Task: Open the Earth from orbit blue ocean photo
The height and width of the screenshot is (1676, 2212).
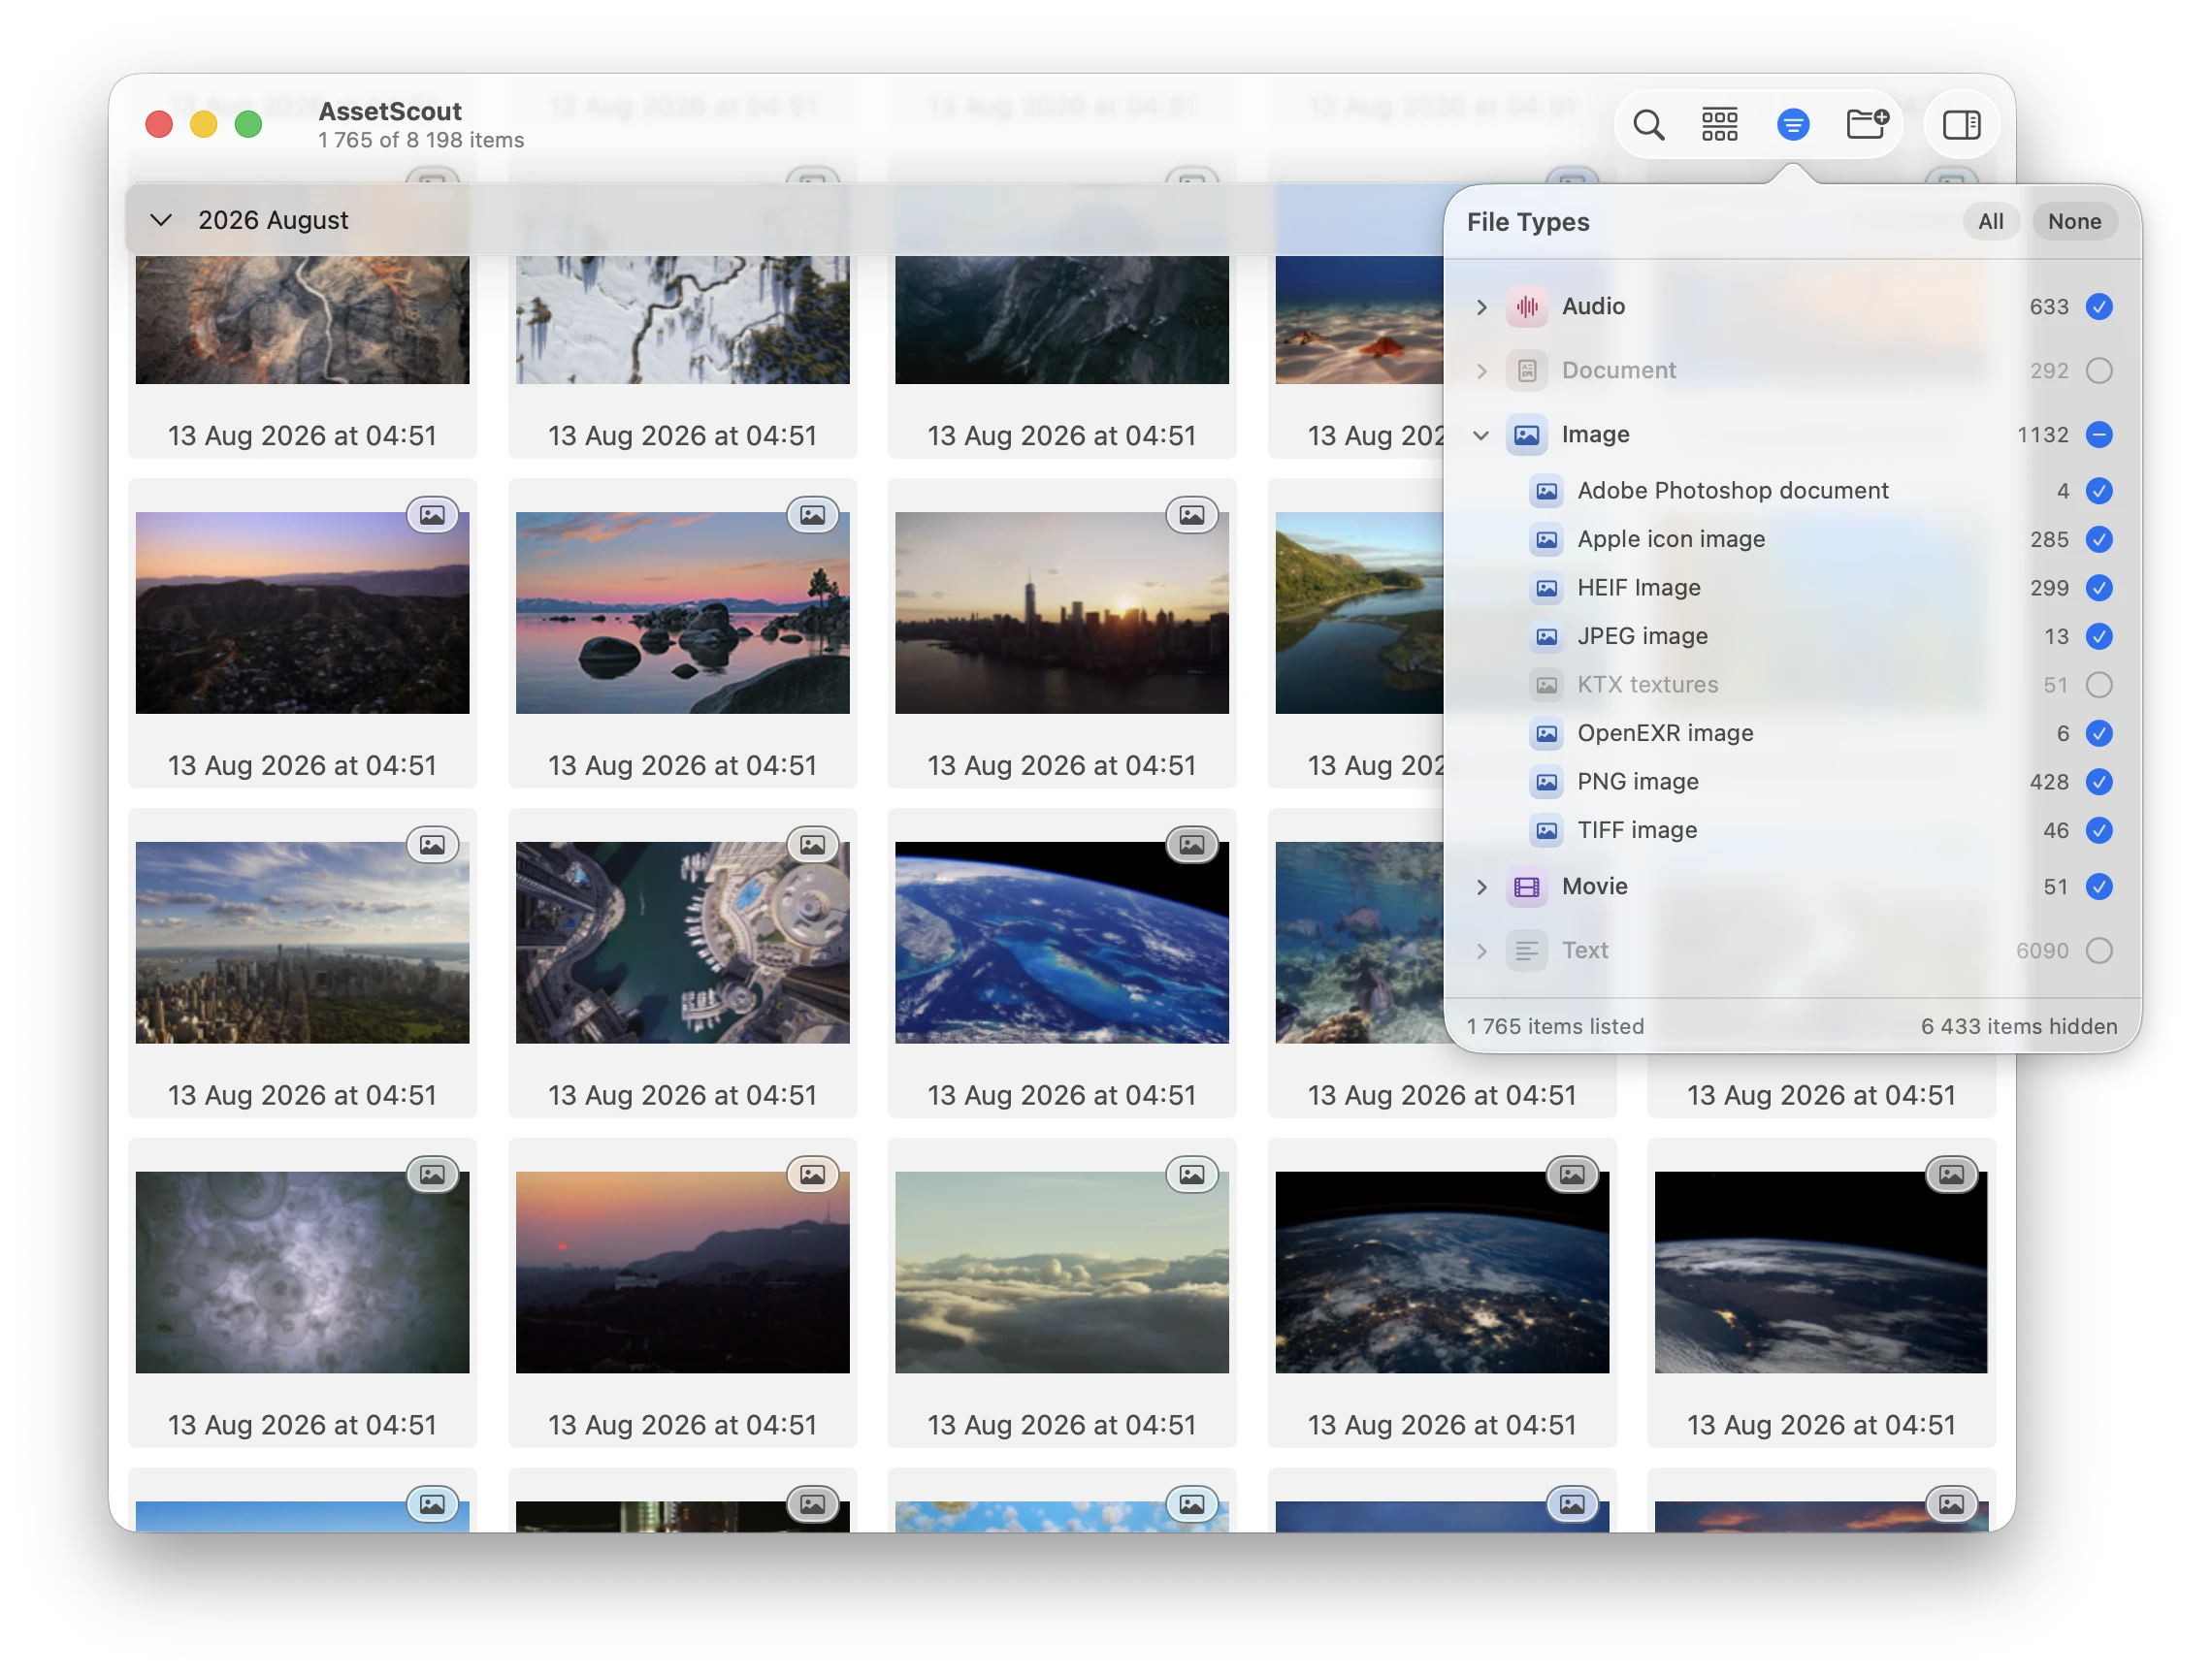Action: [1061, 944]
